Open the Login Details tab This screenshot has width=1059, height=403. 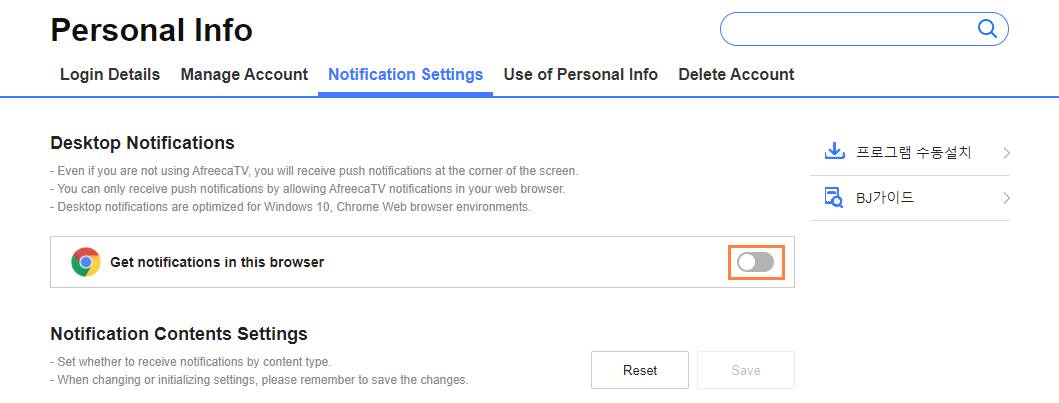110,74
